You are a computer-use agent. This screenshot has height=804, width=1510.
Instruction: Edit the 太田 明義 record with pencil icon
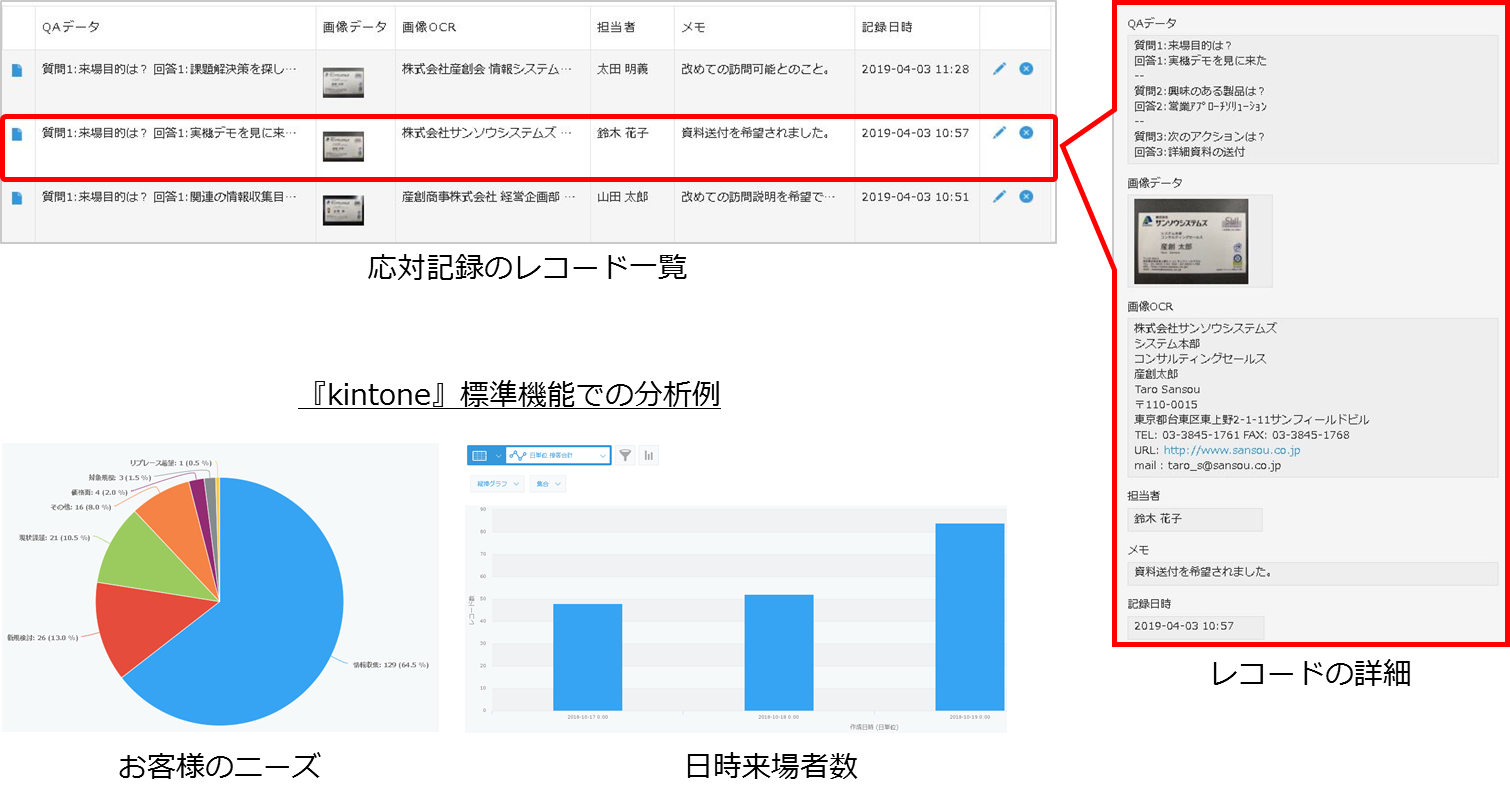(999, 69)
